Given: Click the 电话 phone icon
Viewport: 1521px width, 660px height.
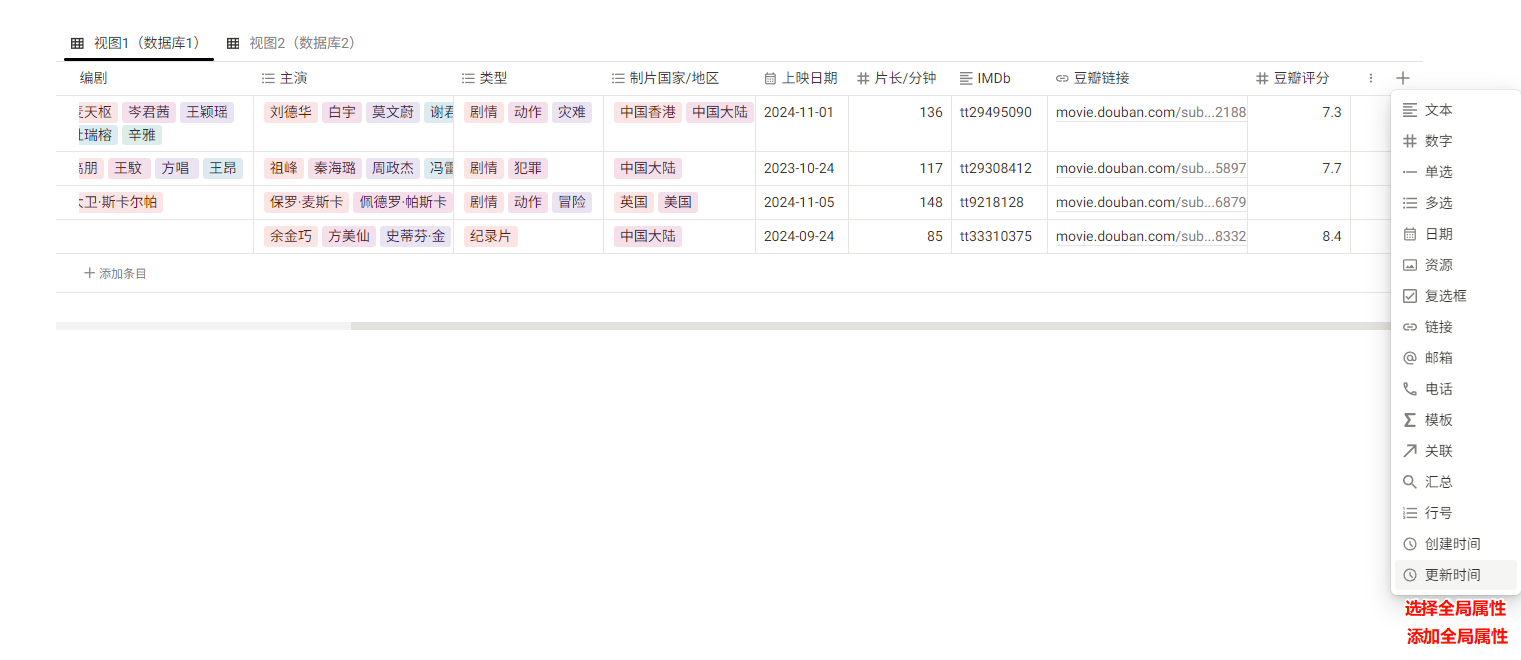Looking at the screenshot, I should [x=1410, y=389].
